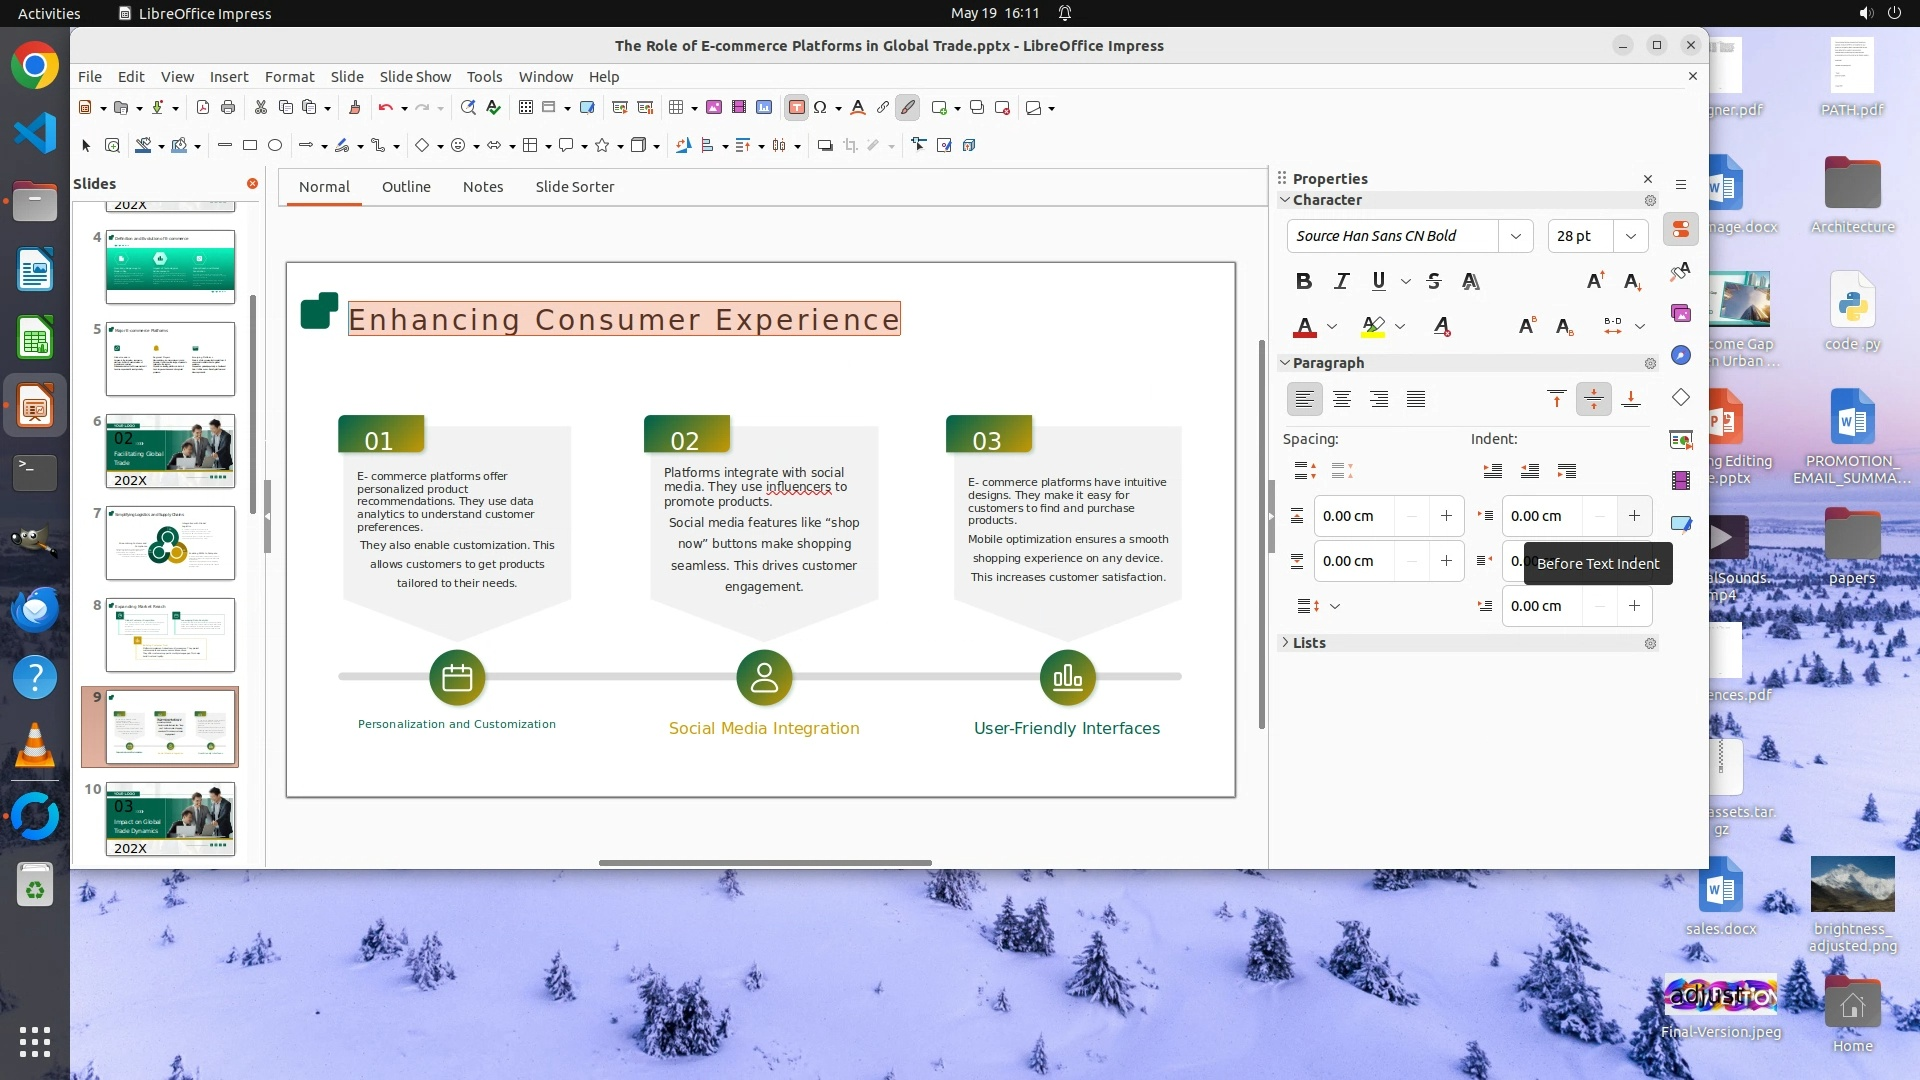Click the Print icon in toolbar

click(228, 107)
